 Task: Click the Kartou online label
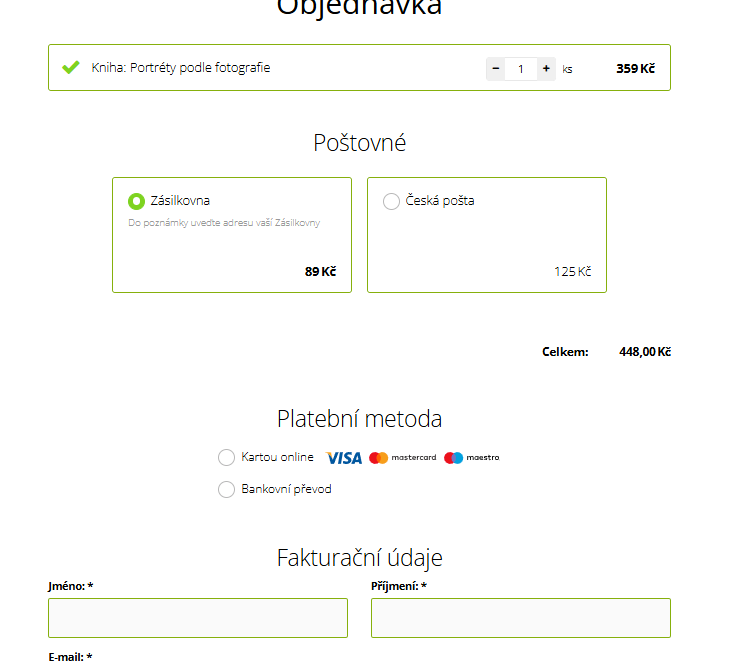pyautogui.click(x=277, y=457)
